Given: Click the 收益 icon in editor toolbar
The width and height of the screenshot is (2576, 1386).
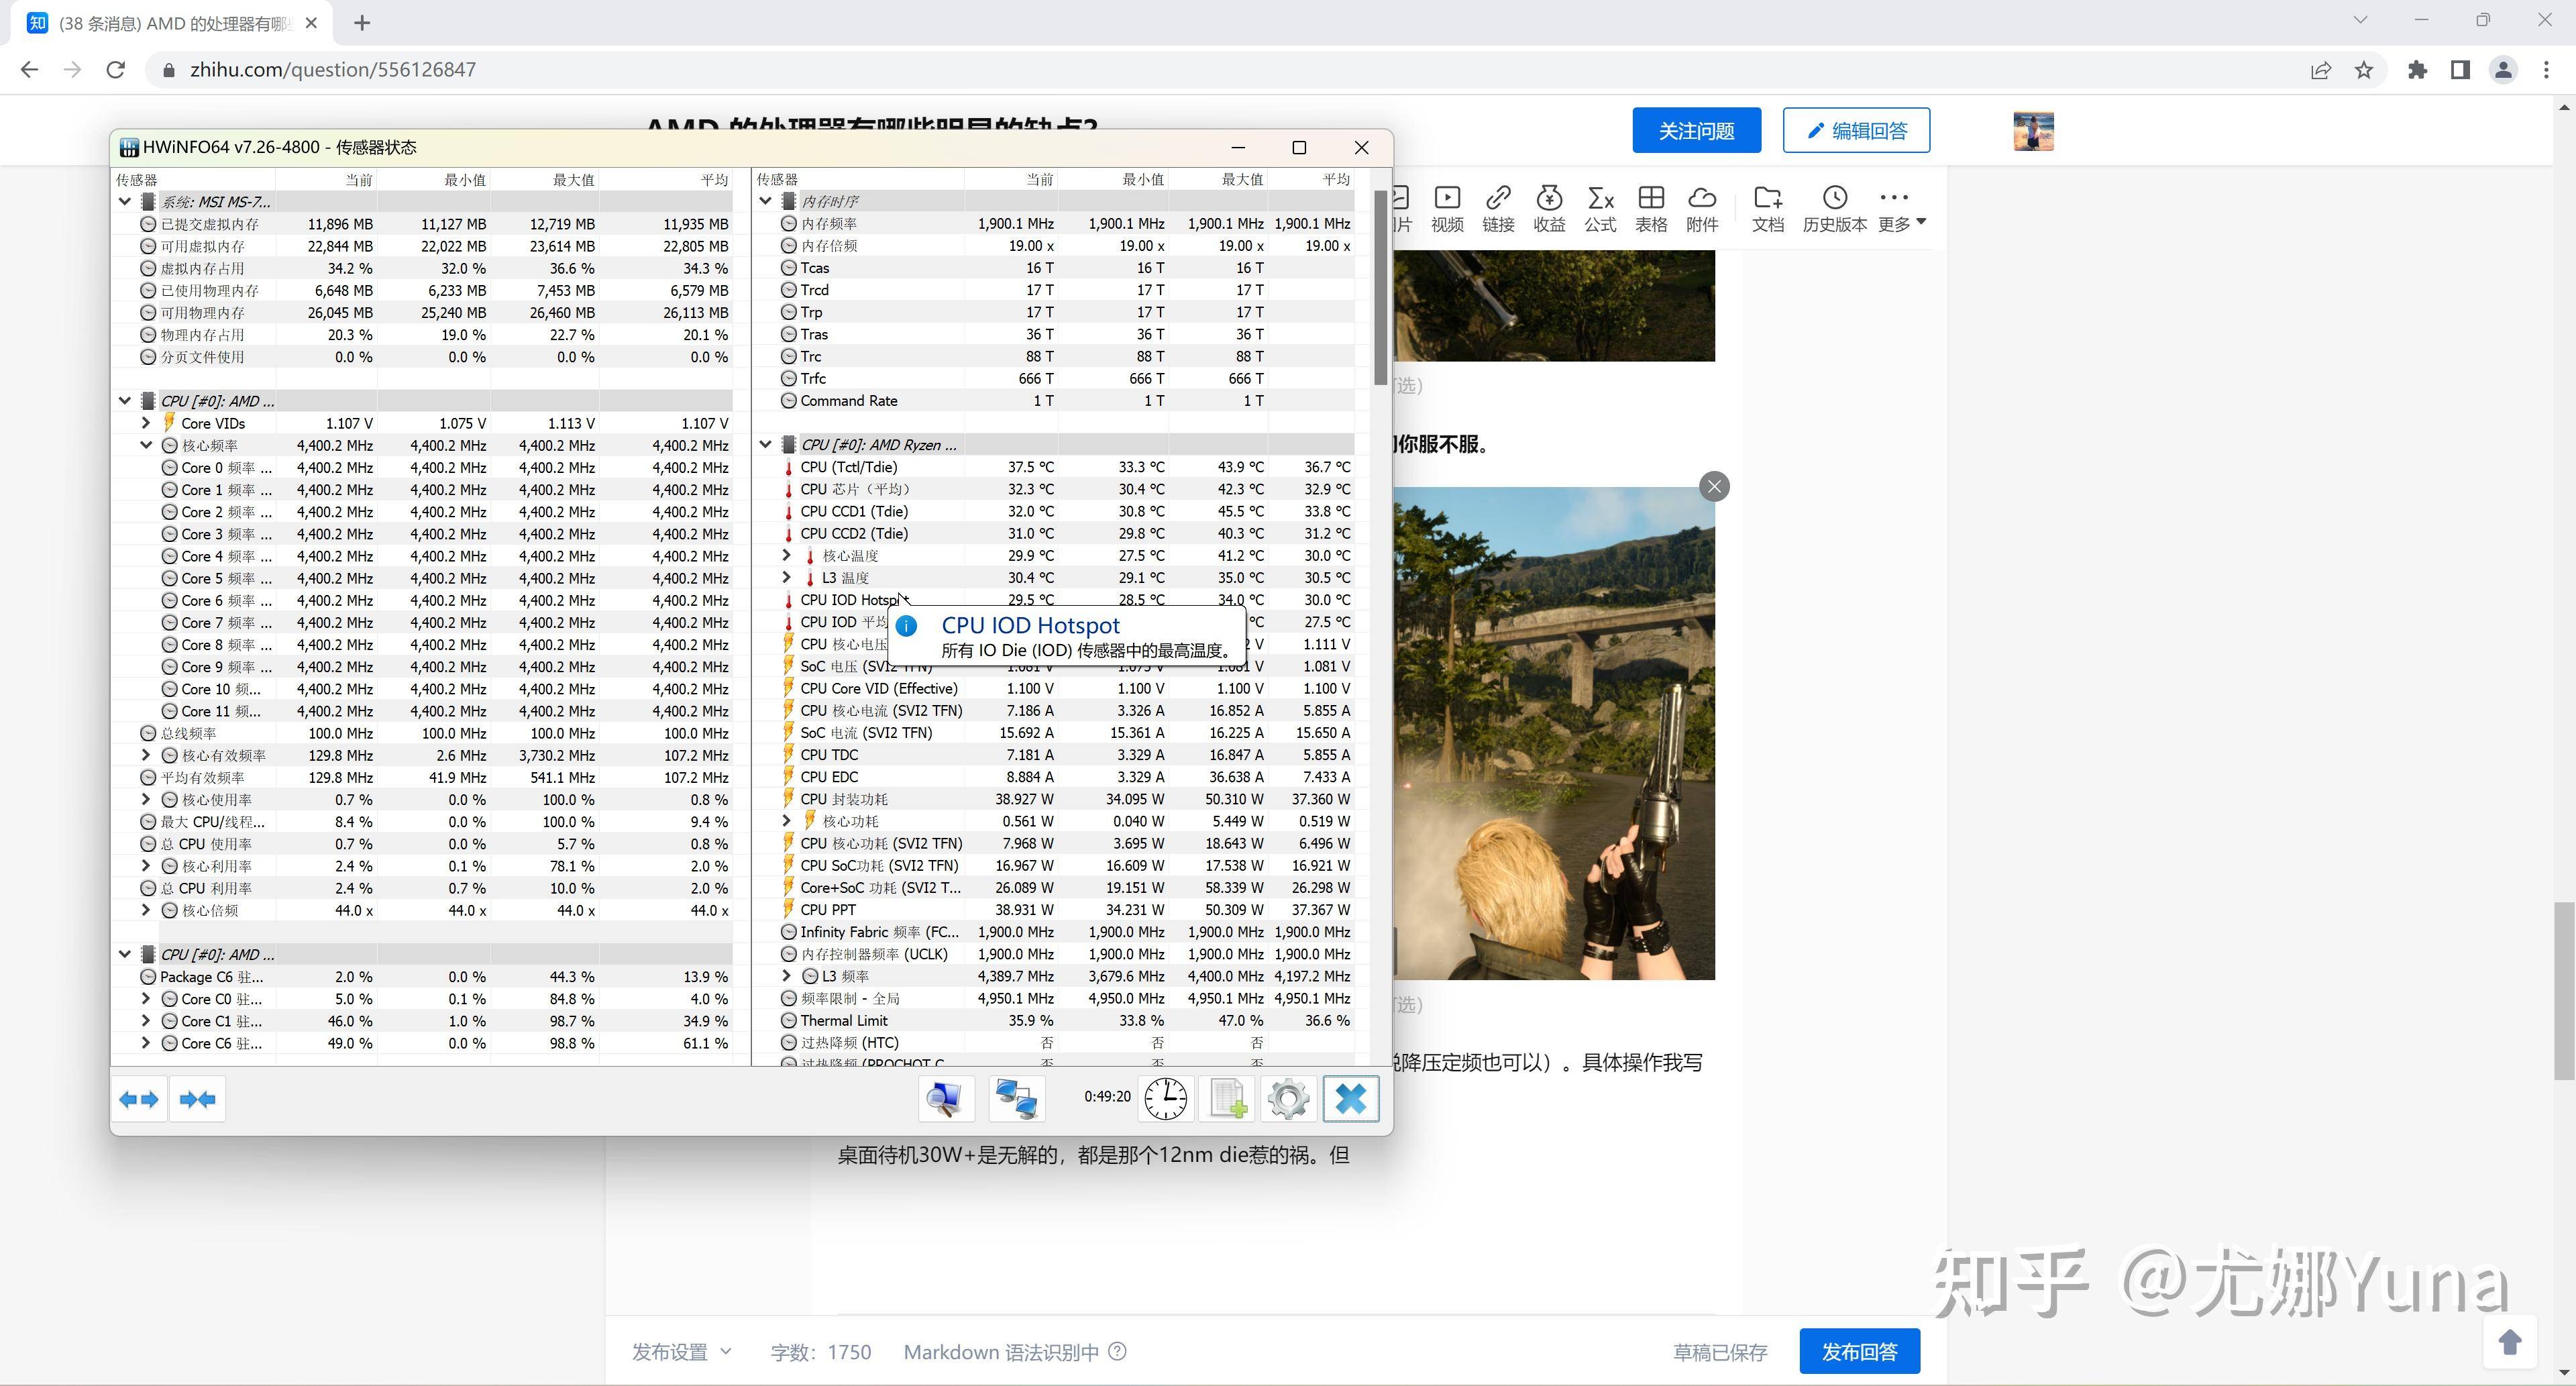Looking at the screenshot, I should tap(1549, 209).
